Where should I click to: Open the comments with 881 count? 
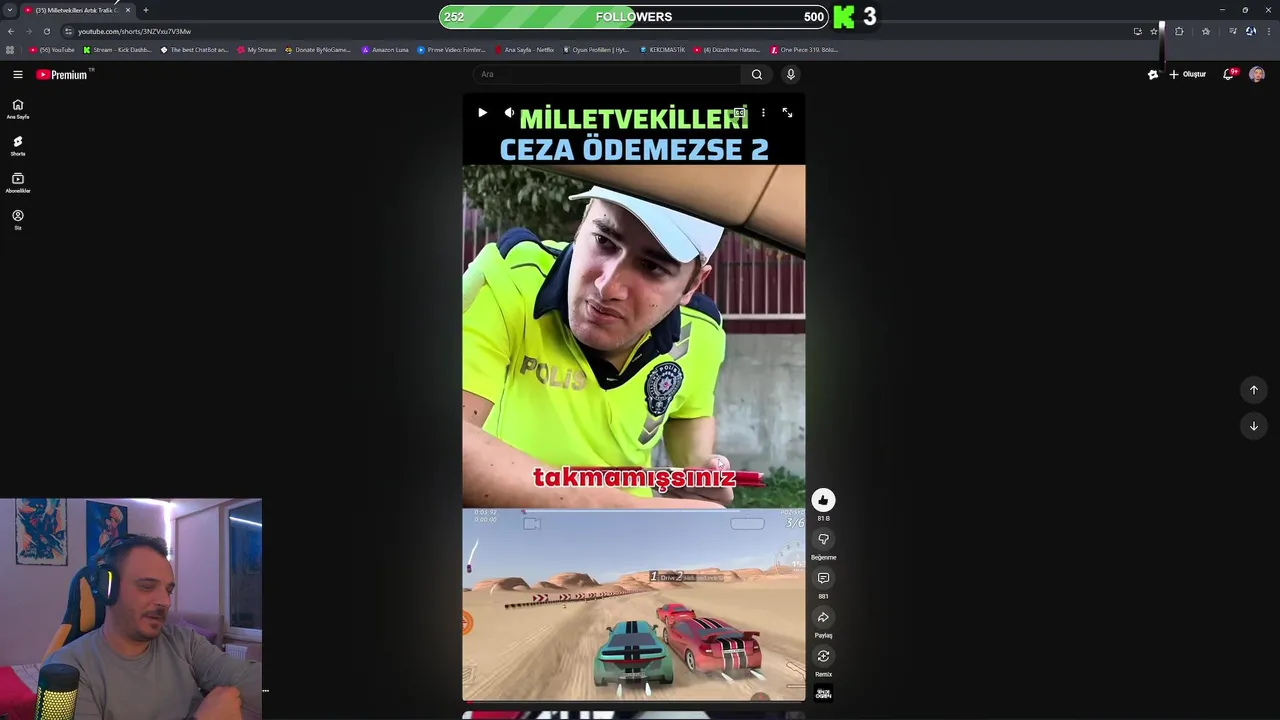(x=823, y=578)
